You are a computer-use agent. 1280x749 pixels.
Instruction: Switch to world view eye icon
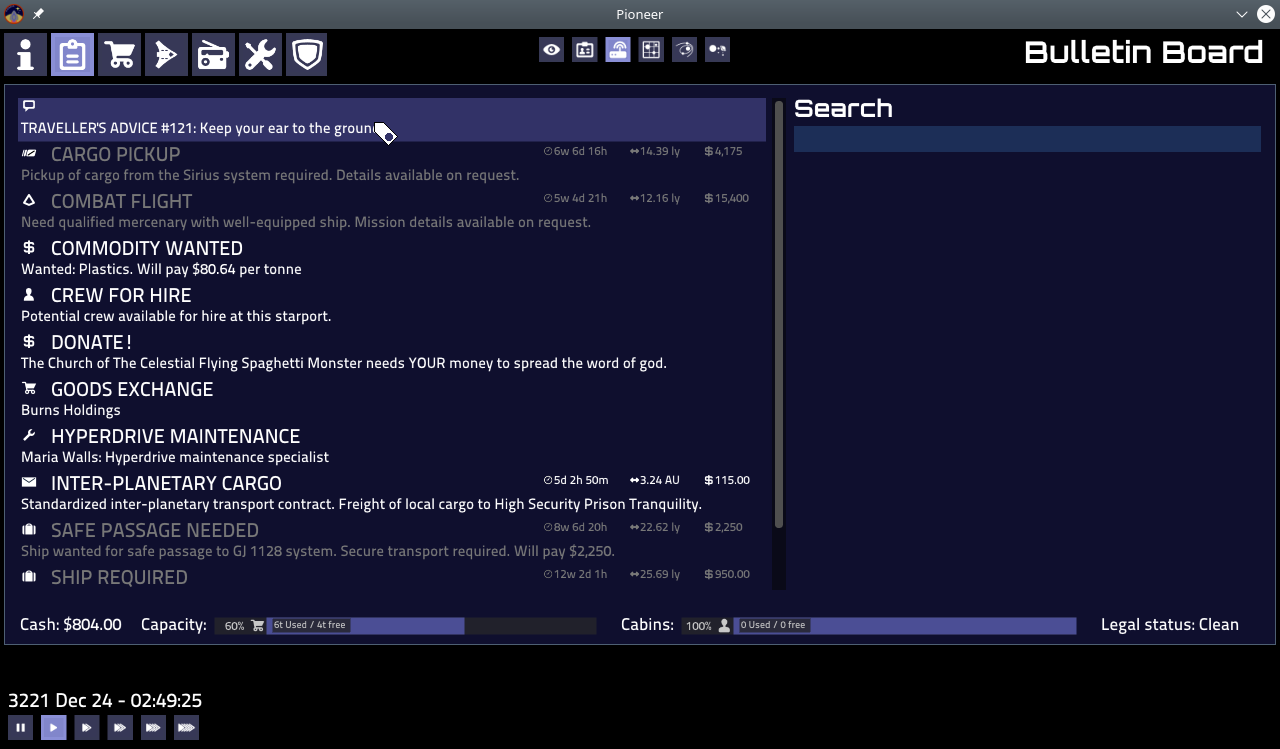[x=552, y=49]
